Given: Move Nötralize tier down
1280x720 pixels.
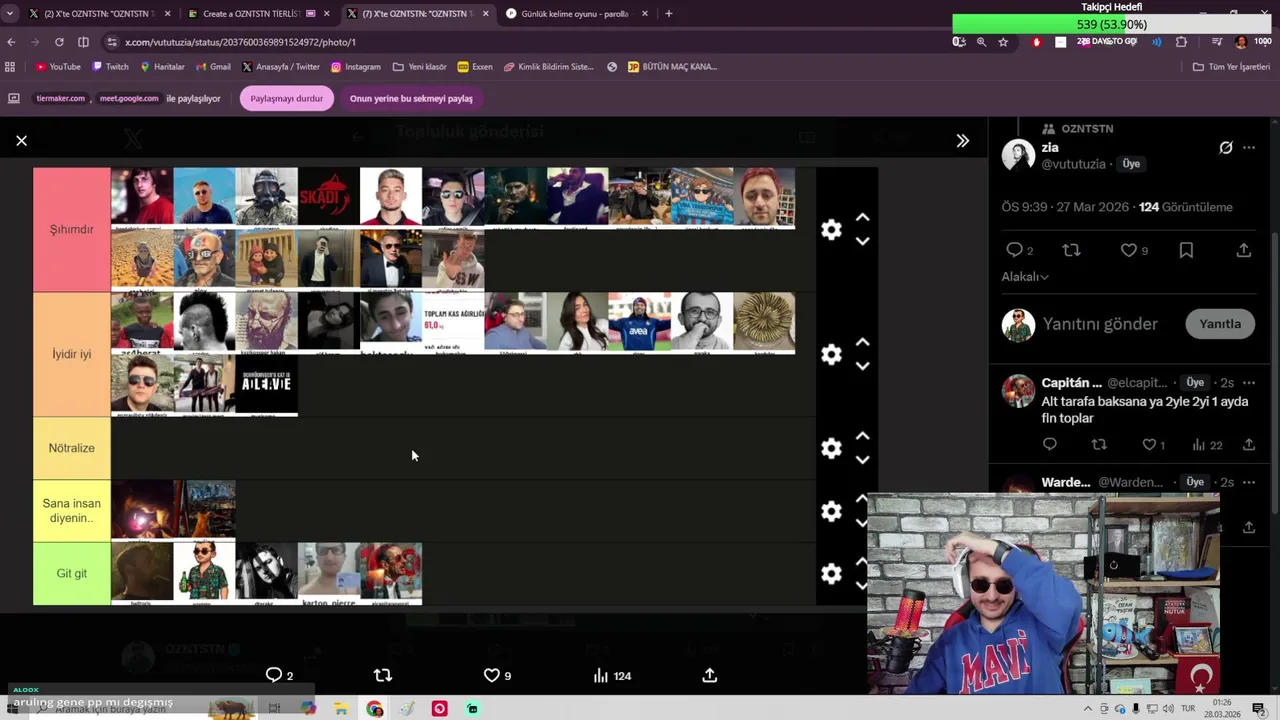Looking at the screenshot, I should click(x=862, y=460).
